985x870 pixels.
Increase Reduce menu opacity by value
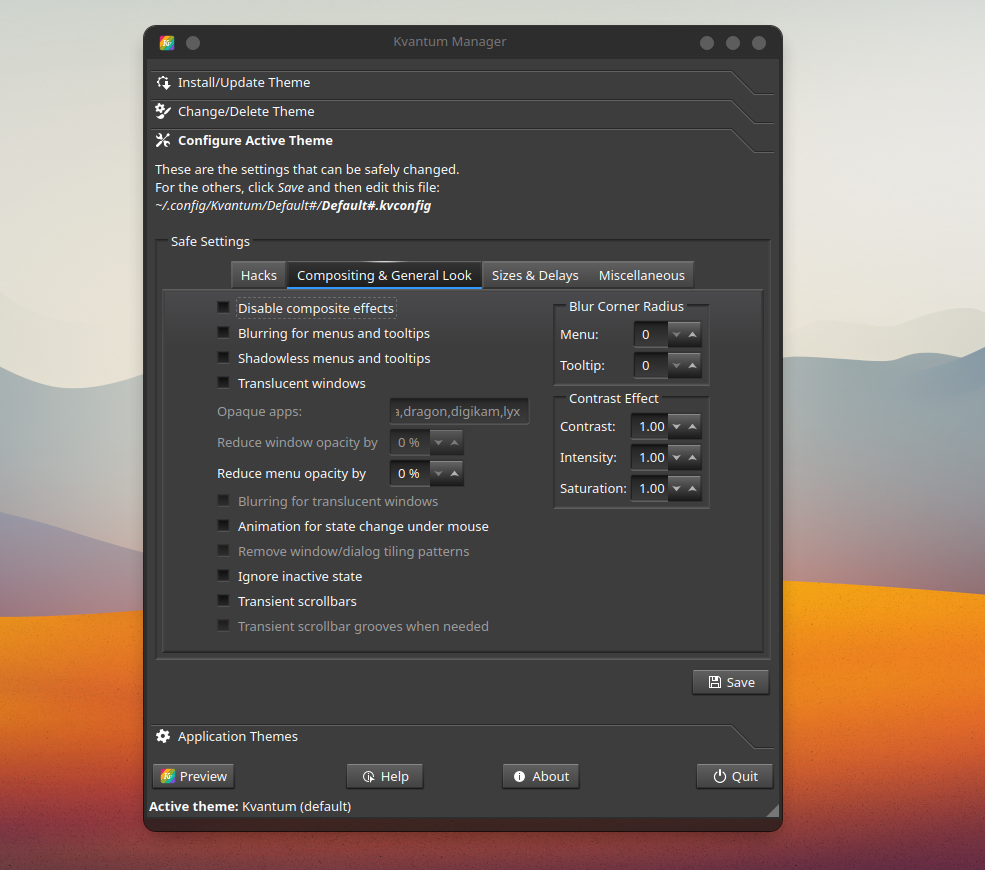pos(455,474)
